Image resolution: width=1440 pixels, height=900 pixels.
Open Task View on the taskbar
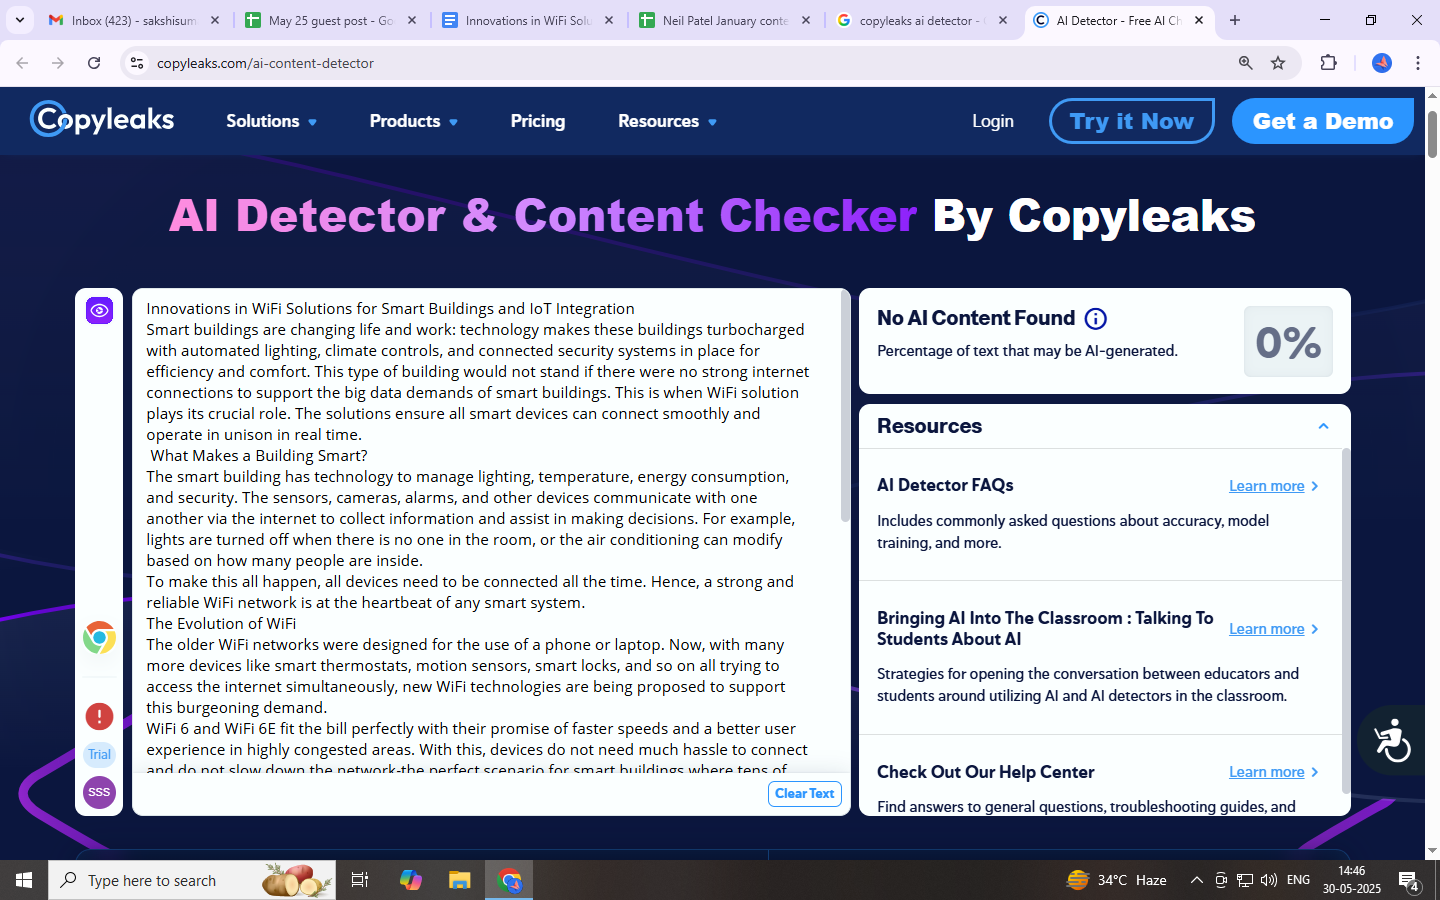[360, 880]
